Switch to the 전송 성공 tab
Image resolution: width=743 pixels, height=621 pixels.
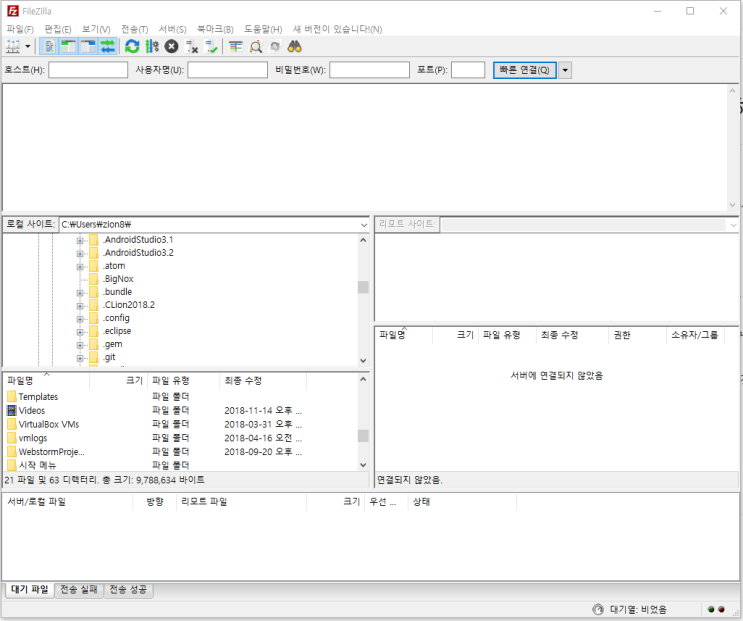click(128, 590)
